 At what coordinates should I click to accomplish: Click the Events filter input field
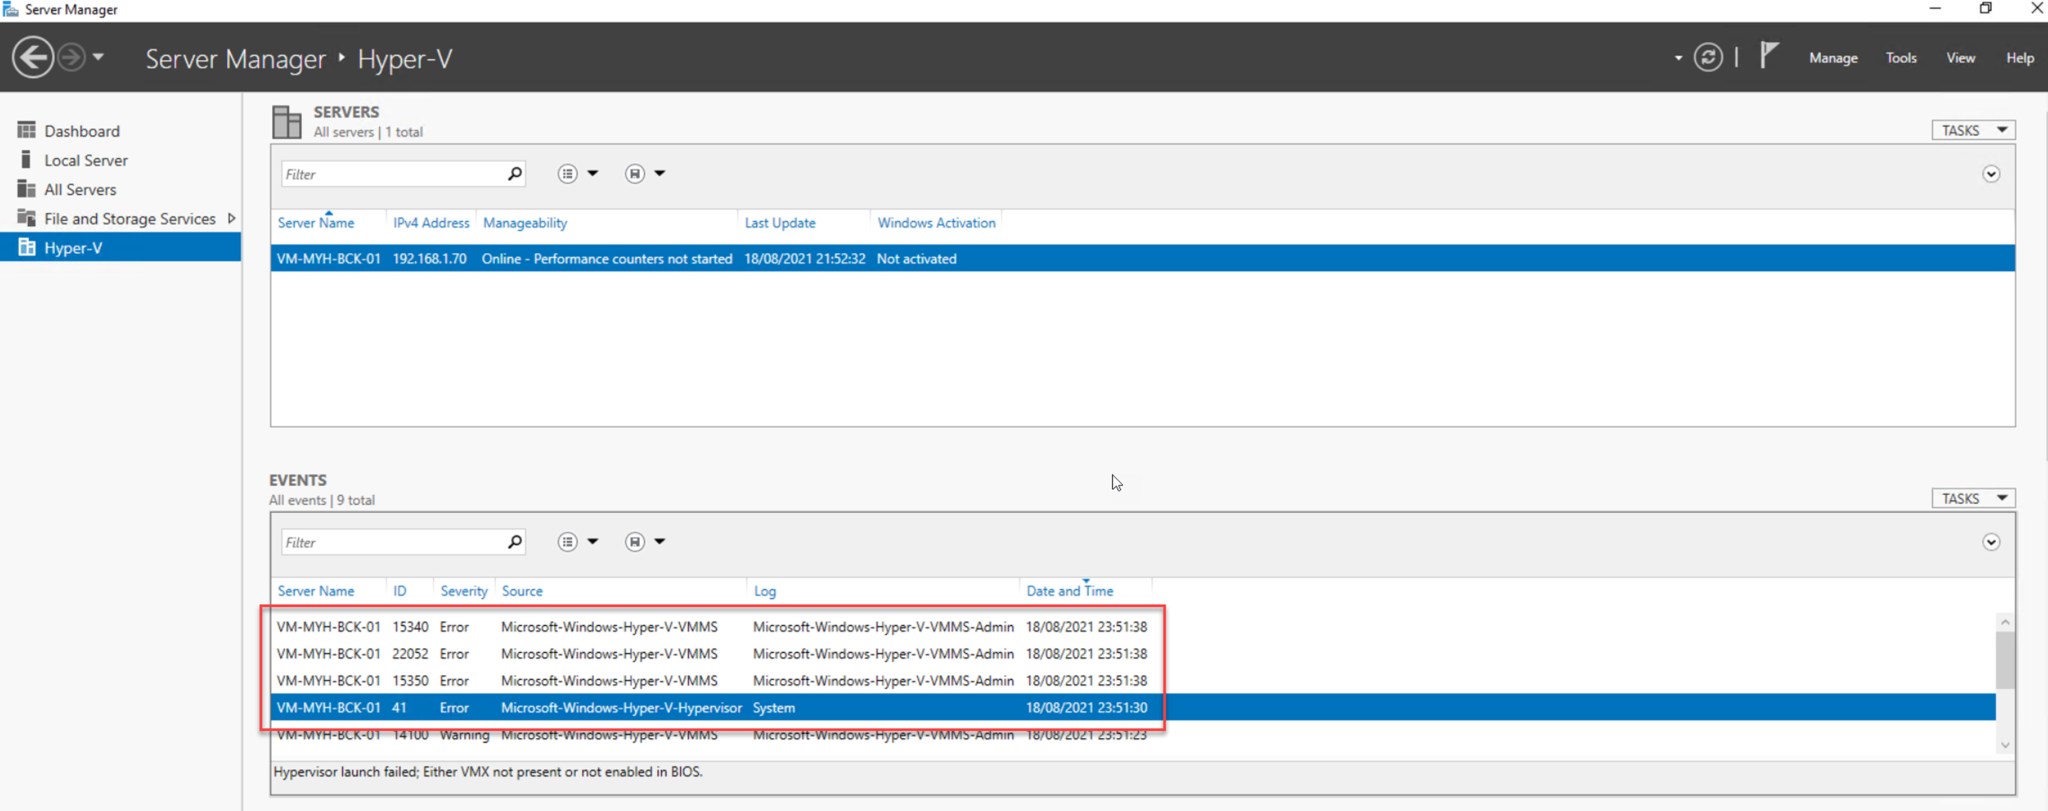click(x=392, y=542)
